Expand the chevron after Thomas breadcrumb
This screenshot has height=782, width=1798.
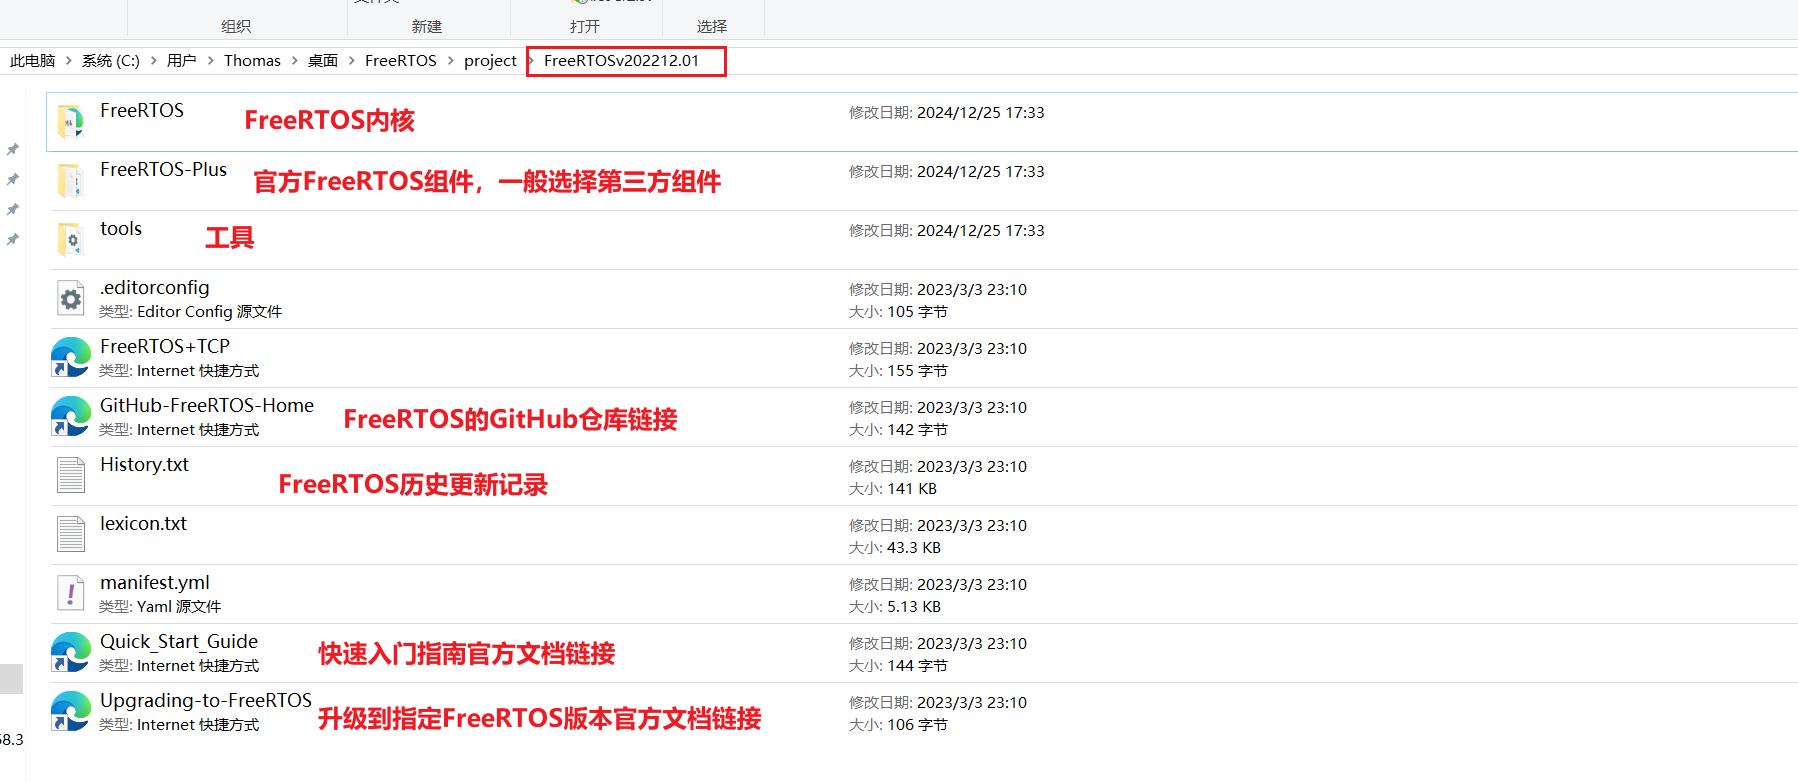coord(294,61)
